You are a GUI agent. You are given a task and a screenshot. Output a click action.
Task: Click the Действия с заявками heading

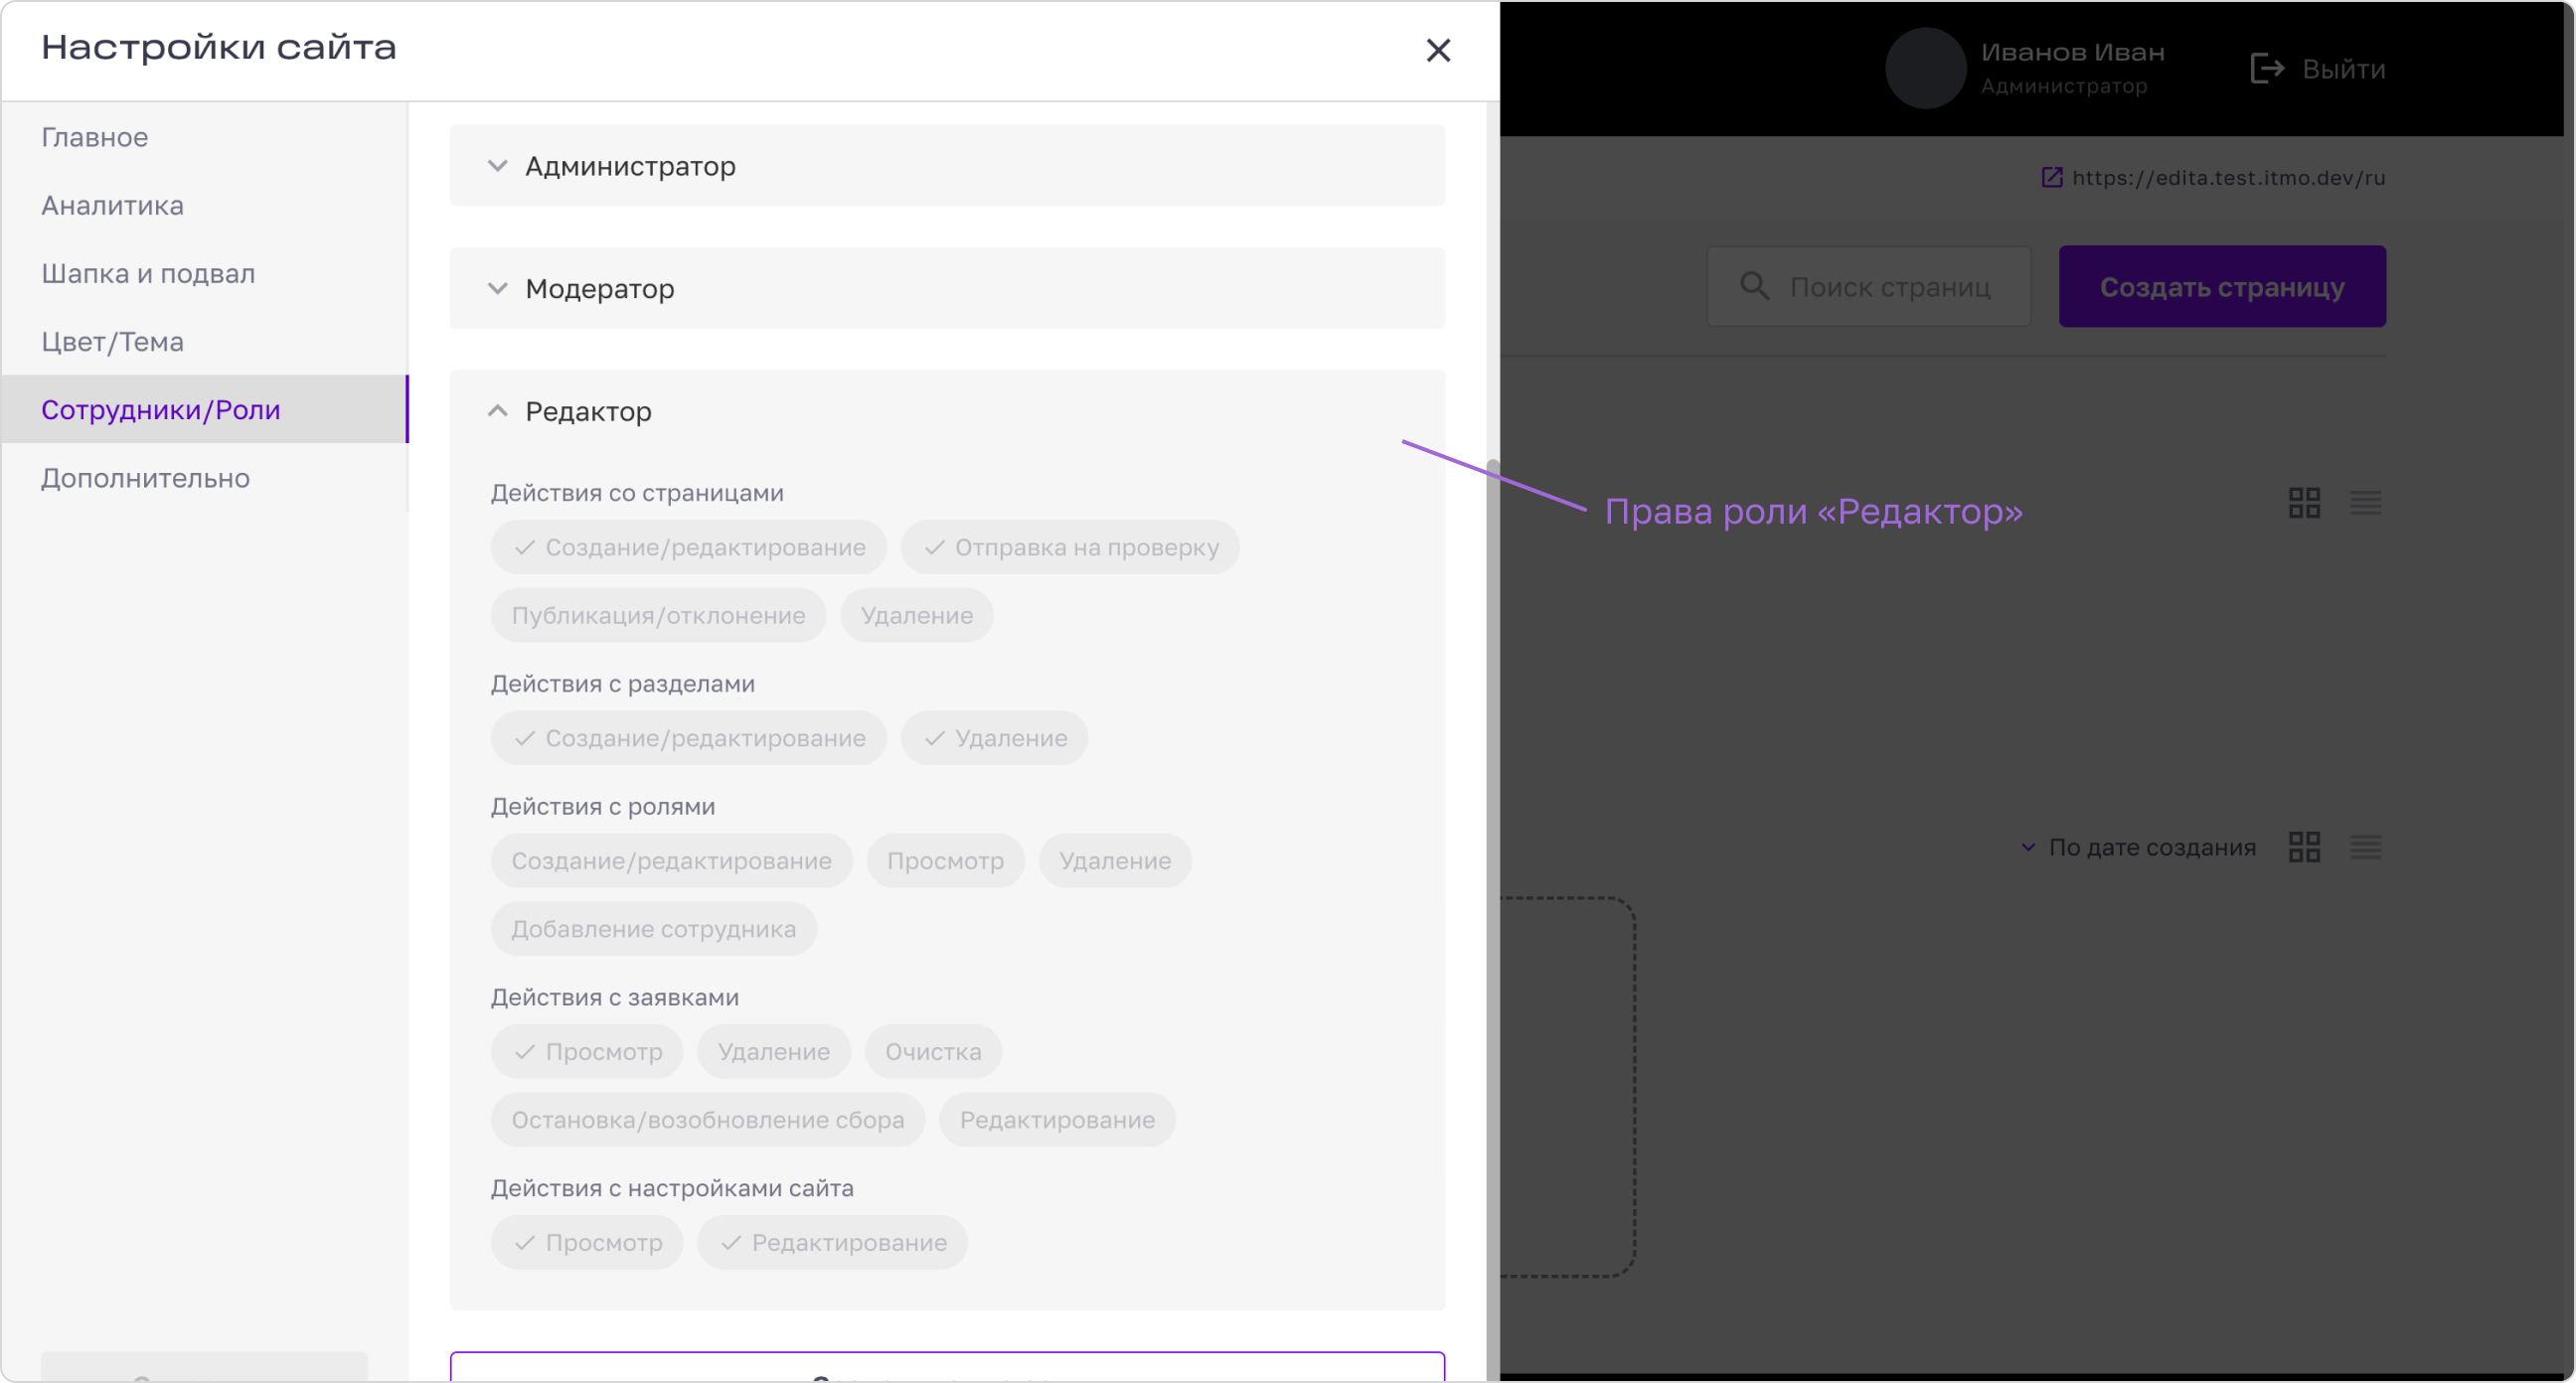tap(614, 997)
